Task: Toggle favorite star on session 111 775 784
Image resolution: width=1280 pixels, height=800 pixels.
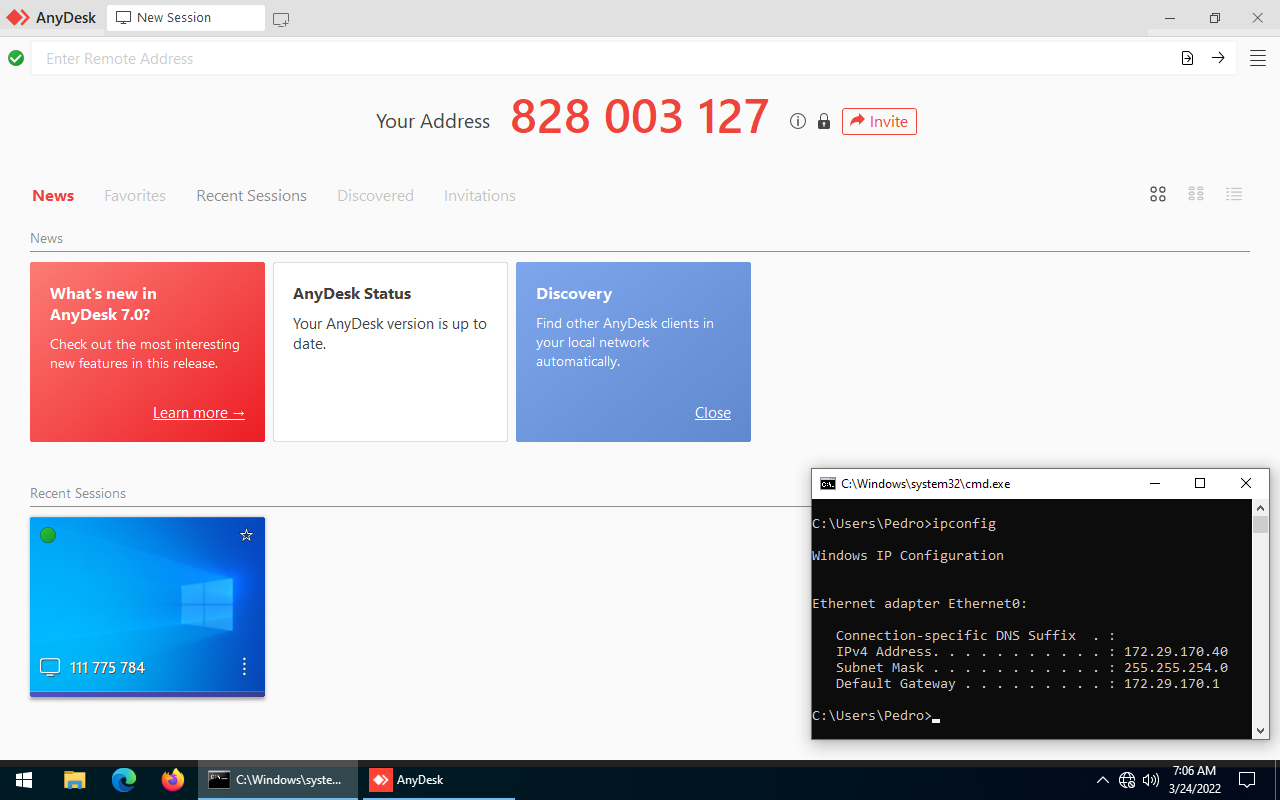Action: point(246,535)
